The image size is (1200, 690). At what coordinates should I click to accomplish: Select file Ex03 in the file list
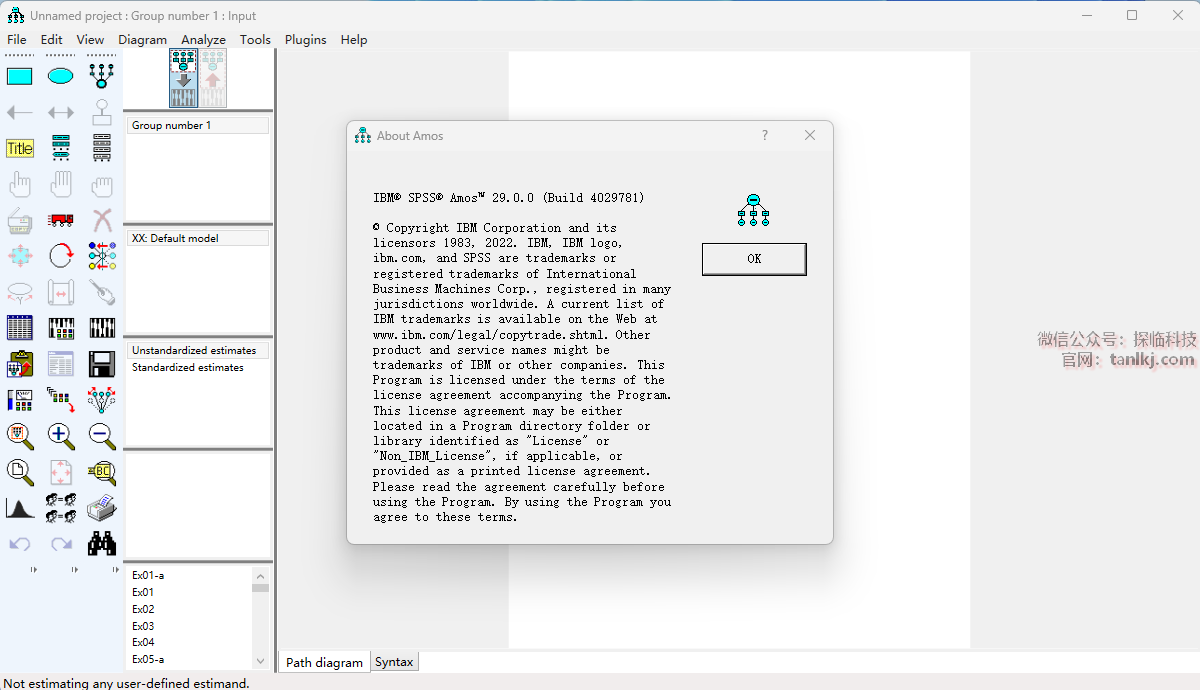coord(143,626)
